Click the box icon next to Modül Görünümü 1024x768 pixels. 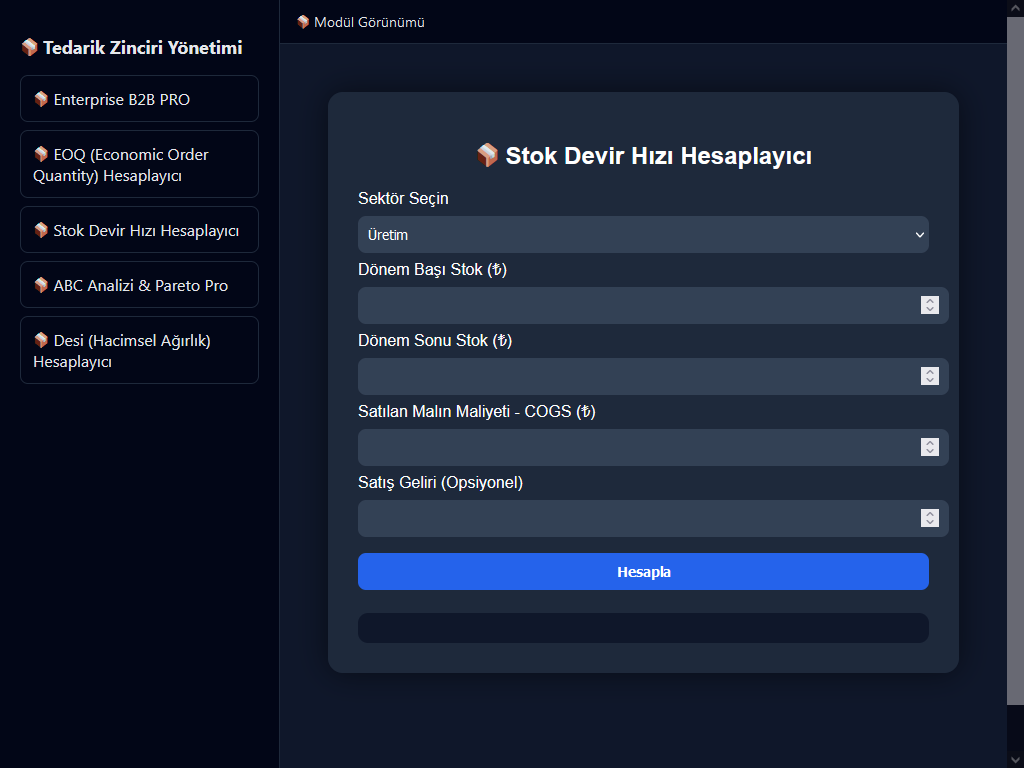click(x=303, y=22)
